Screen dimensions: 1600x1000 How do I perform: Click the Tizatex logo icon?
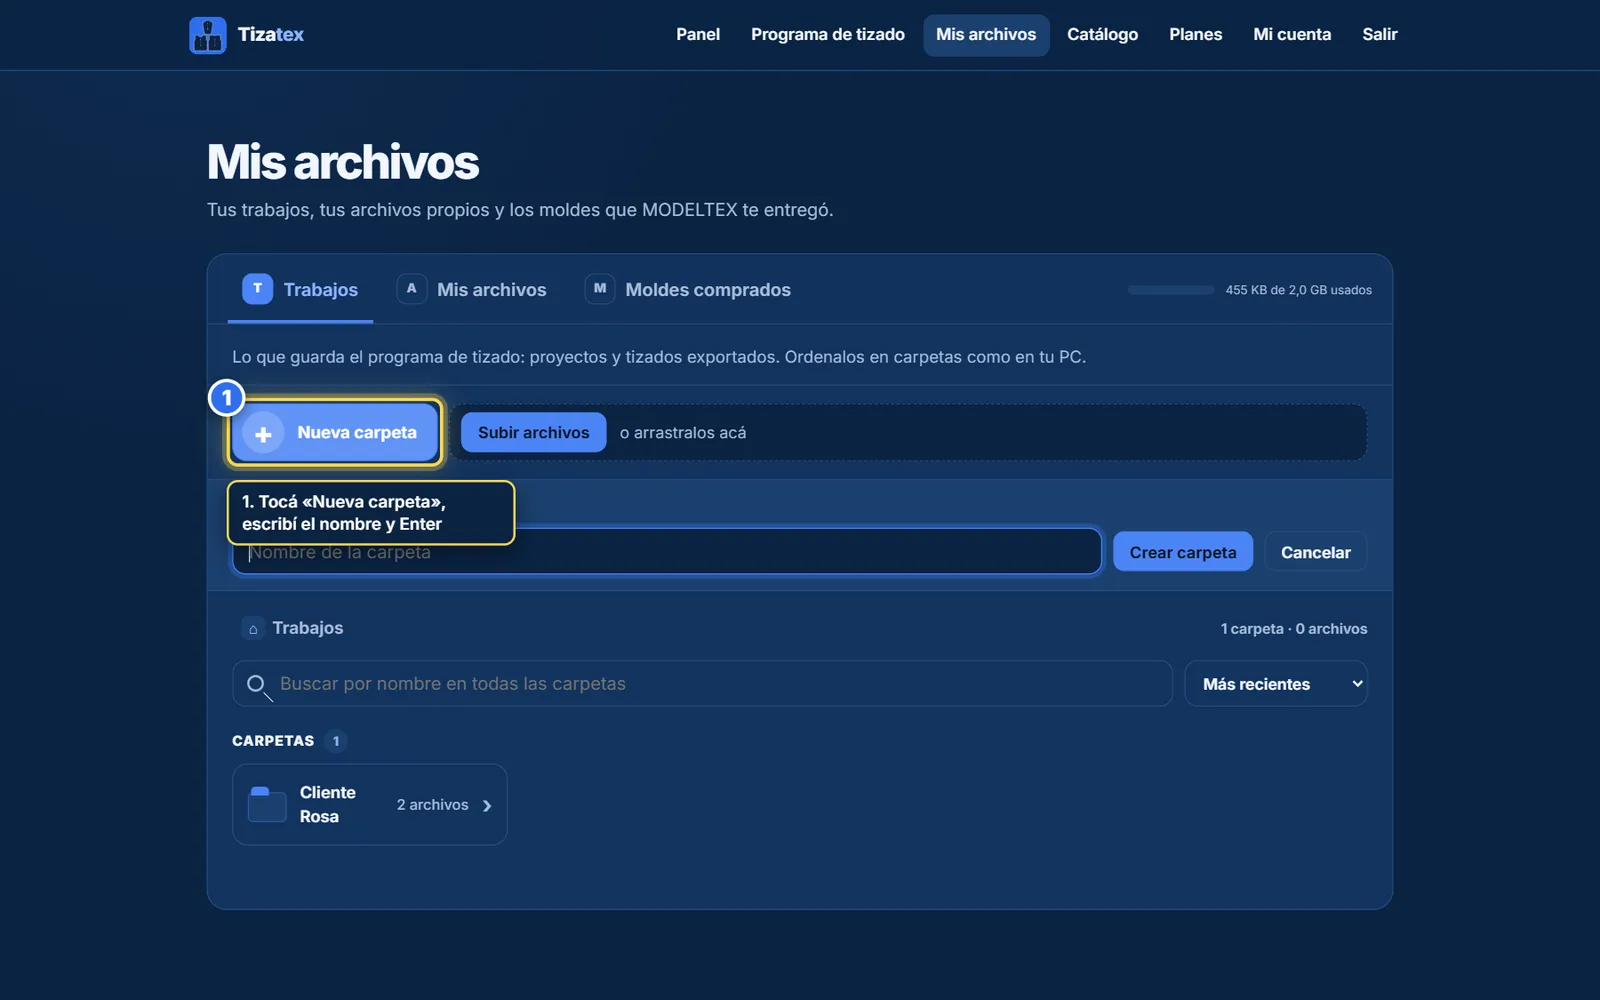point(208,35)
